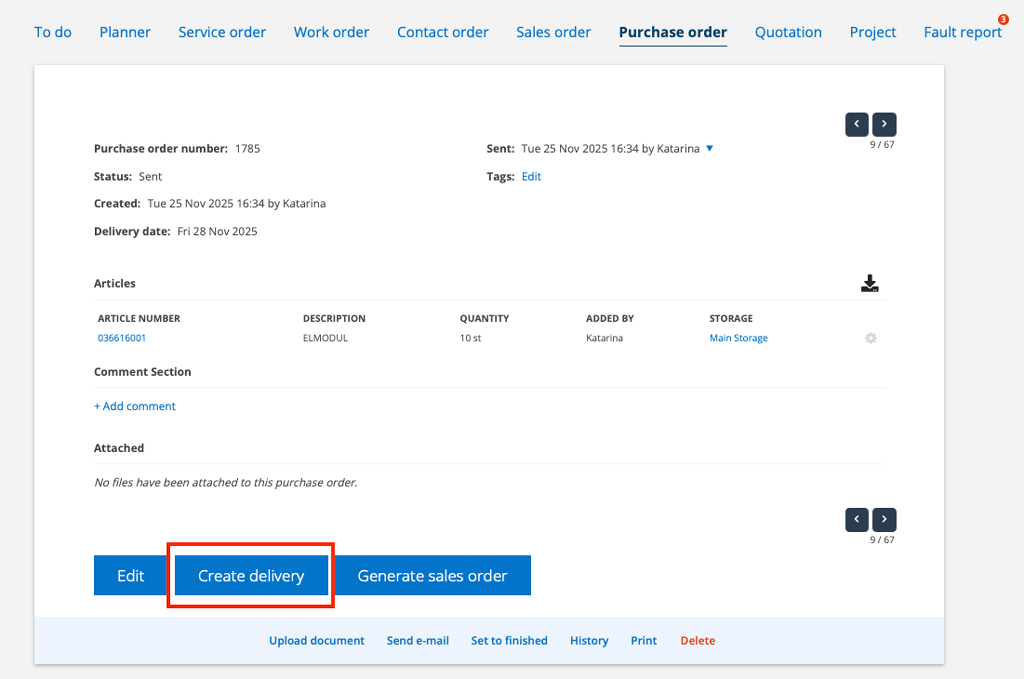
Task: Click the bottom next order arrow
Action: [x=884, y=520]
